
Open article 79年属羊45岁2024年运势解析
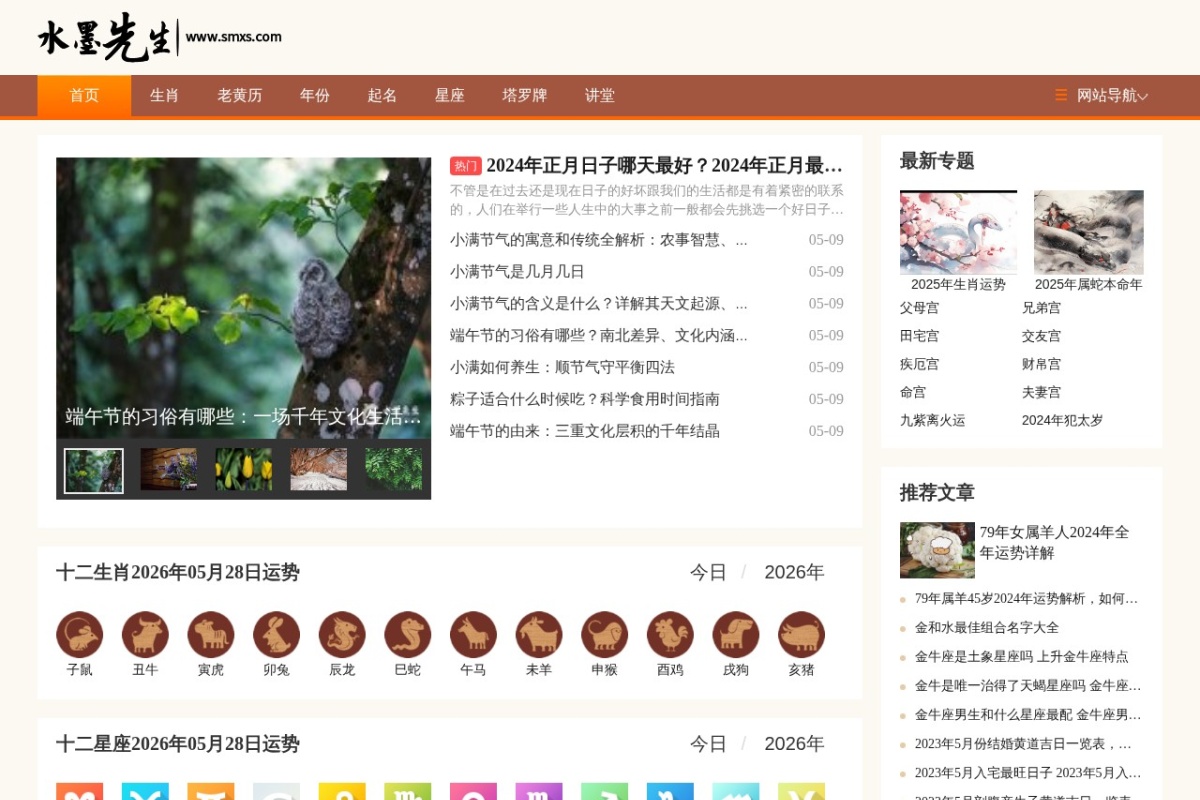(x=1027, y=599)
